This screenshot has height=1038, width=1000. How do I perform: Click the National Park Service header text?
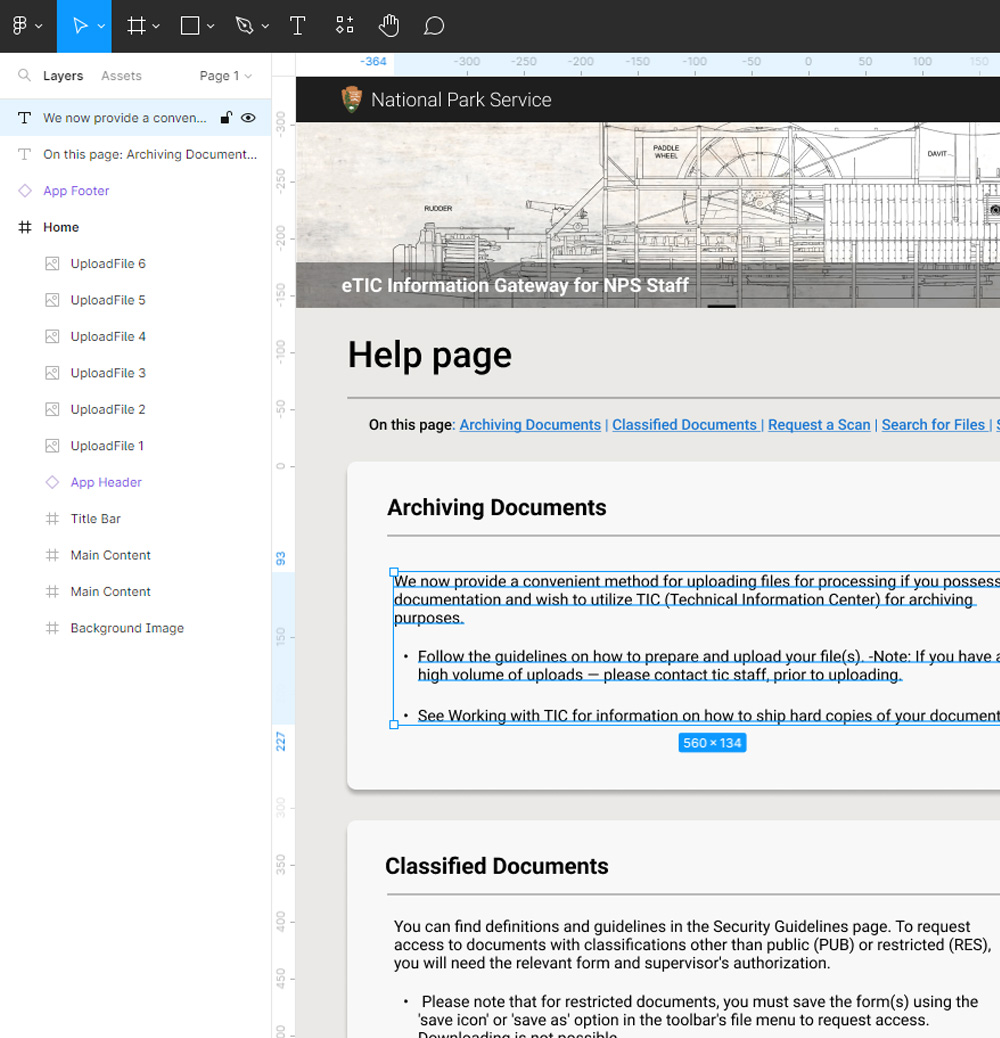pos(461,100)
